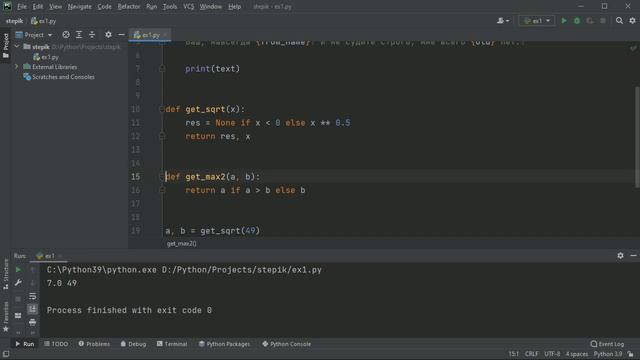Toggle soft-wrap in Run console
640x360 pixels.
pyautogui.click(x=33, y=296)
